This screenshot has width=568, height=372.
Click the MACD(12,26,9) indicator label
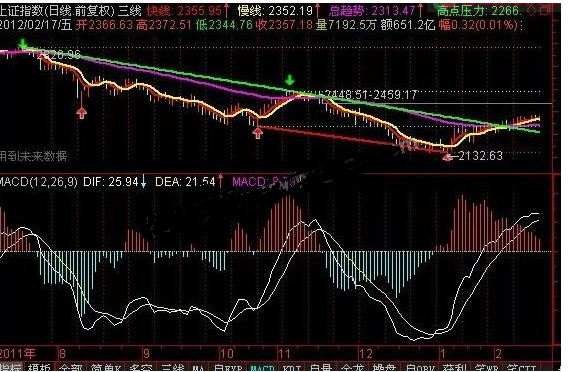38,181
